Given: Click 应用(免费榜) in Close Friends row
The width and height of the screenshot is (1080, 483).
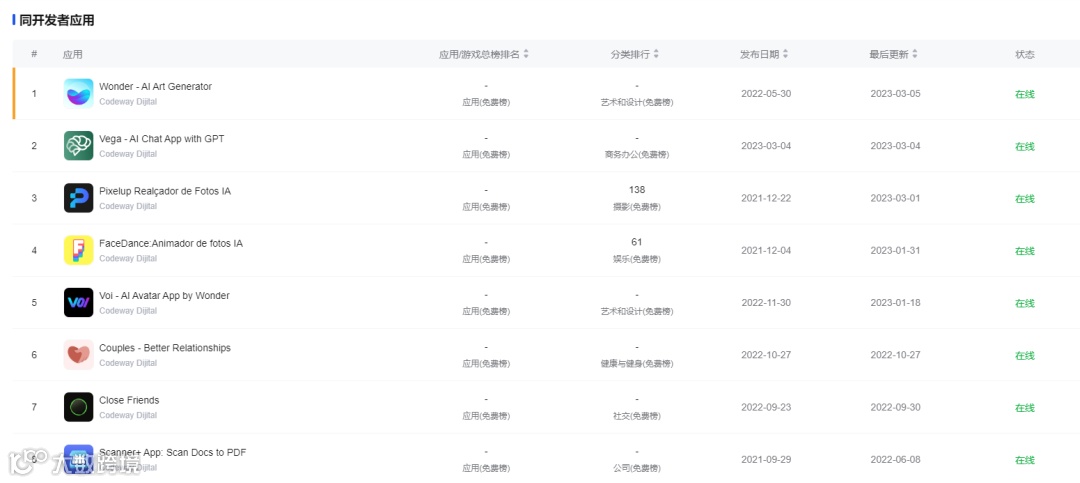Looking at the screenshot, I should tap(486, 417).
